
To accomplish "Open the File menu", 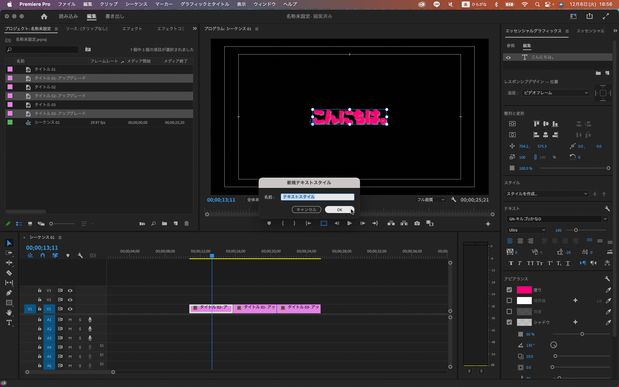I will [x=66, y=4].
